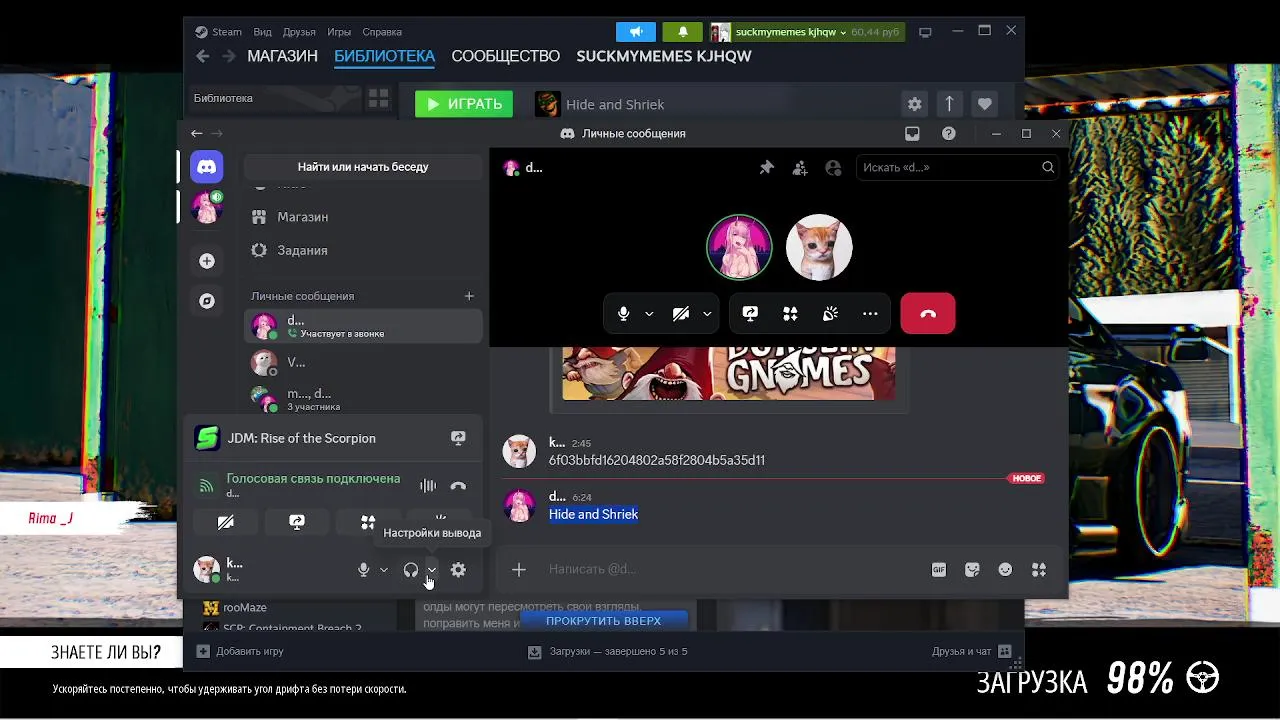
Task: Open more call options ellipsis
Action: (x=870, y=314)
